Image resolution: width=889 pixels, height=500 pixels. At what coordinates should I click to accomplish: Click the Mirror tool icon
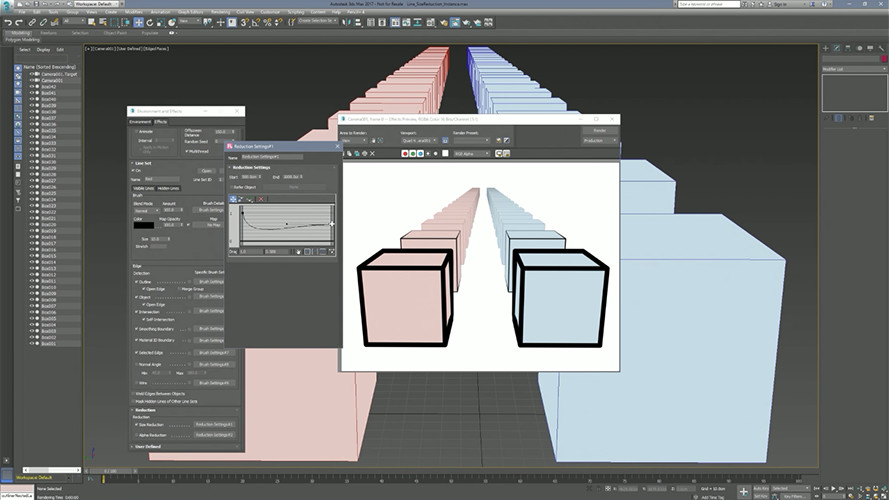pyautogui.click(x=346, y=23)
